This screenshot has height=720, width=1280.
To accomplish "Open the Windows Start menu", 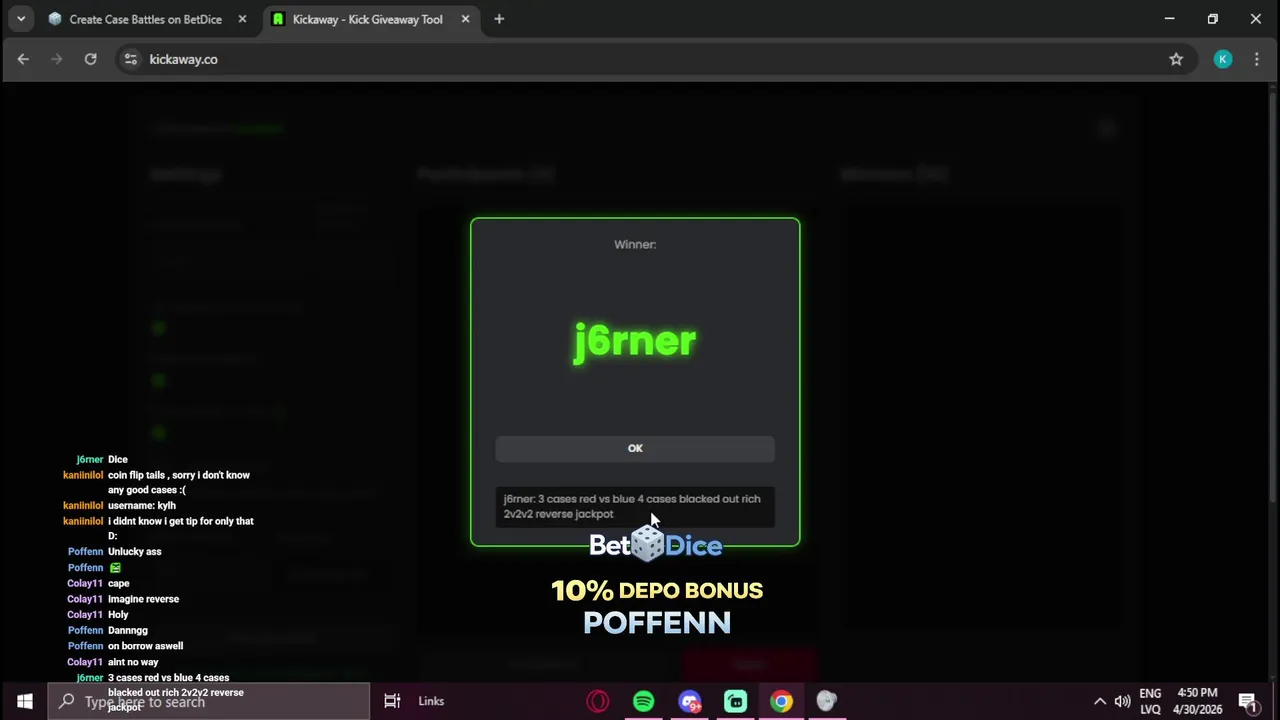I will (24, 701).
